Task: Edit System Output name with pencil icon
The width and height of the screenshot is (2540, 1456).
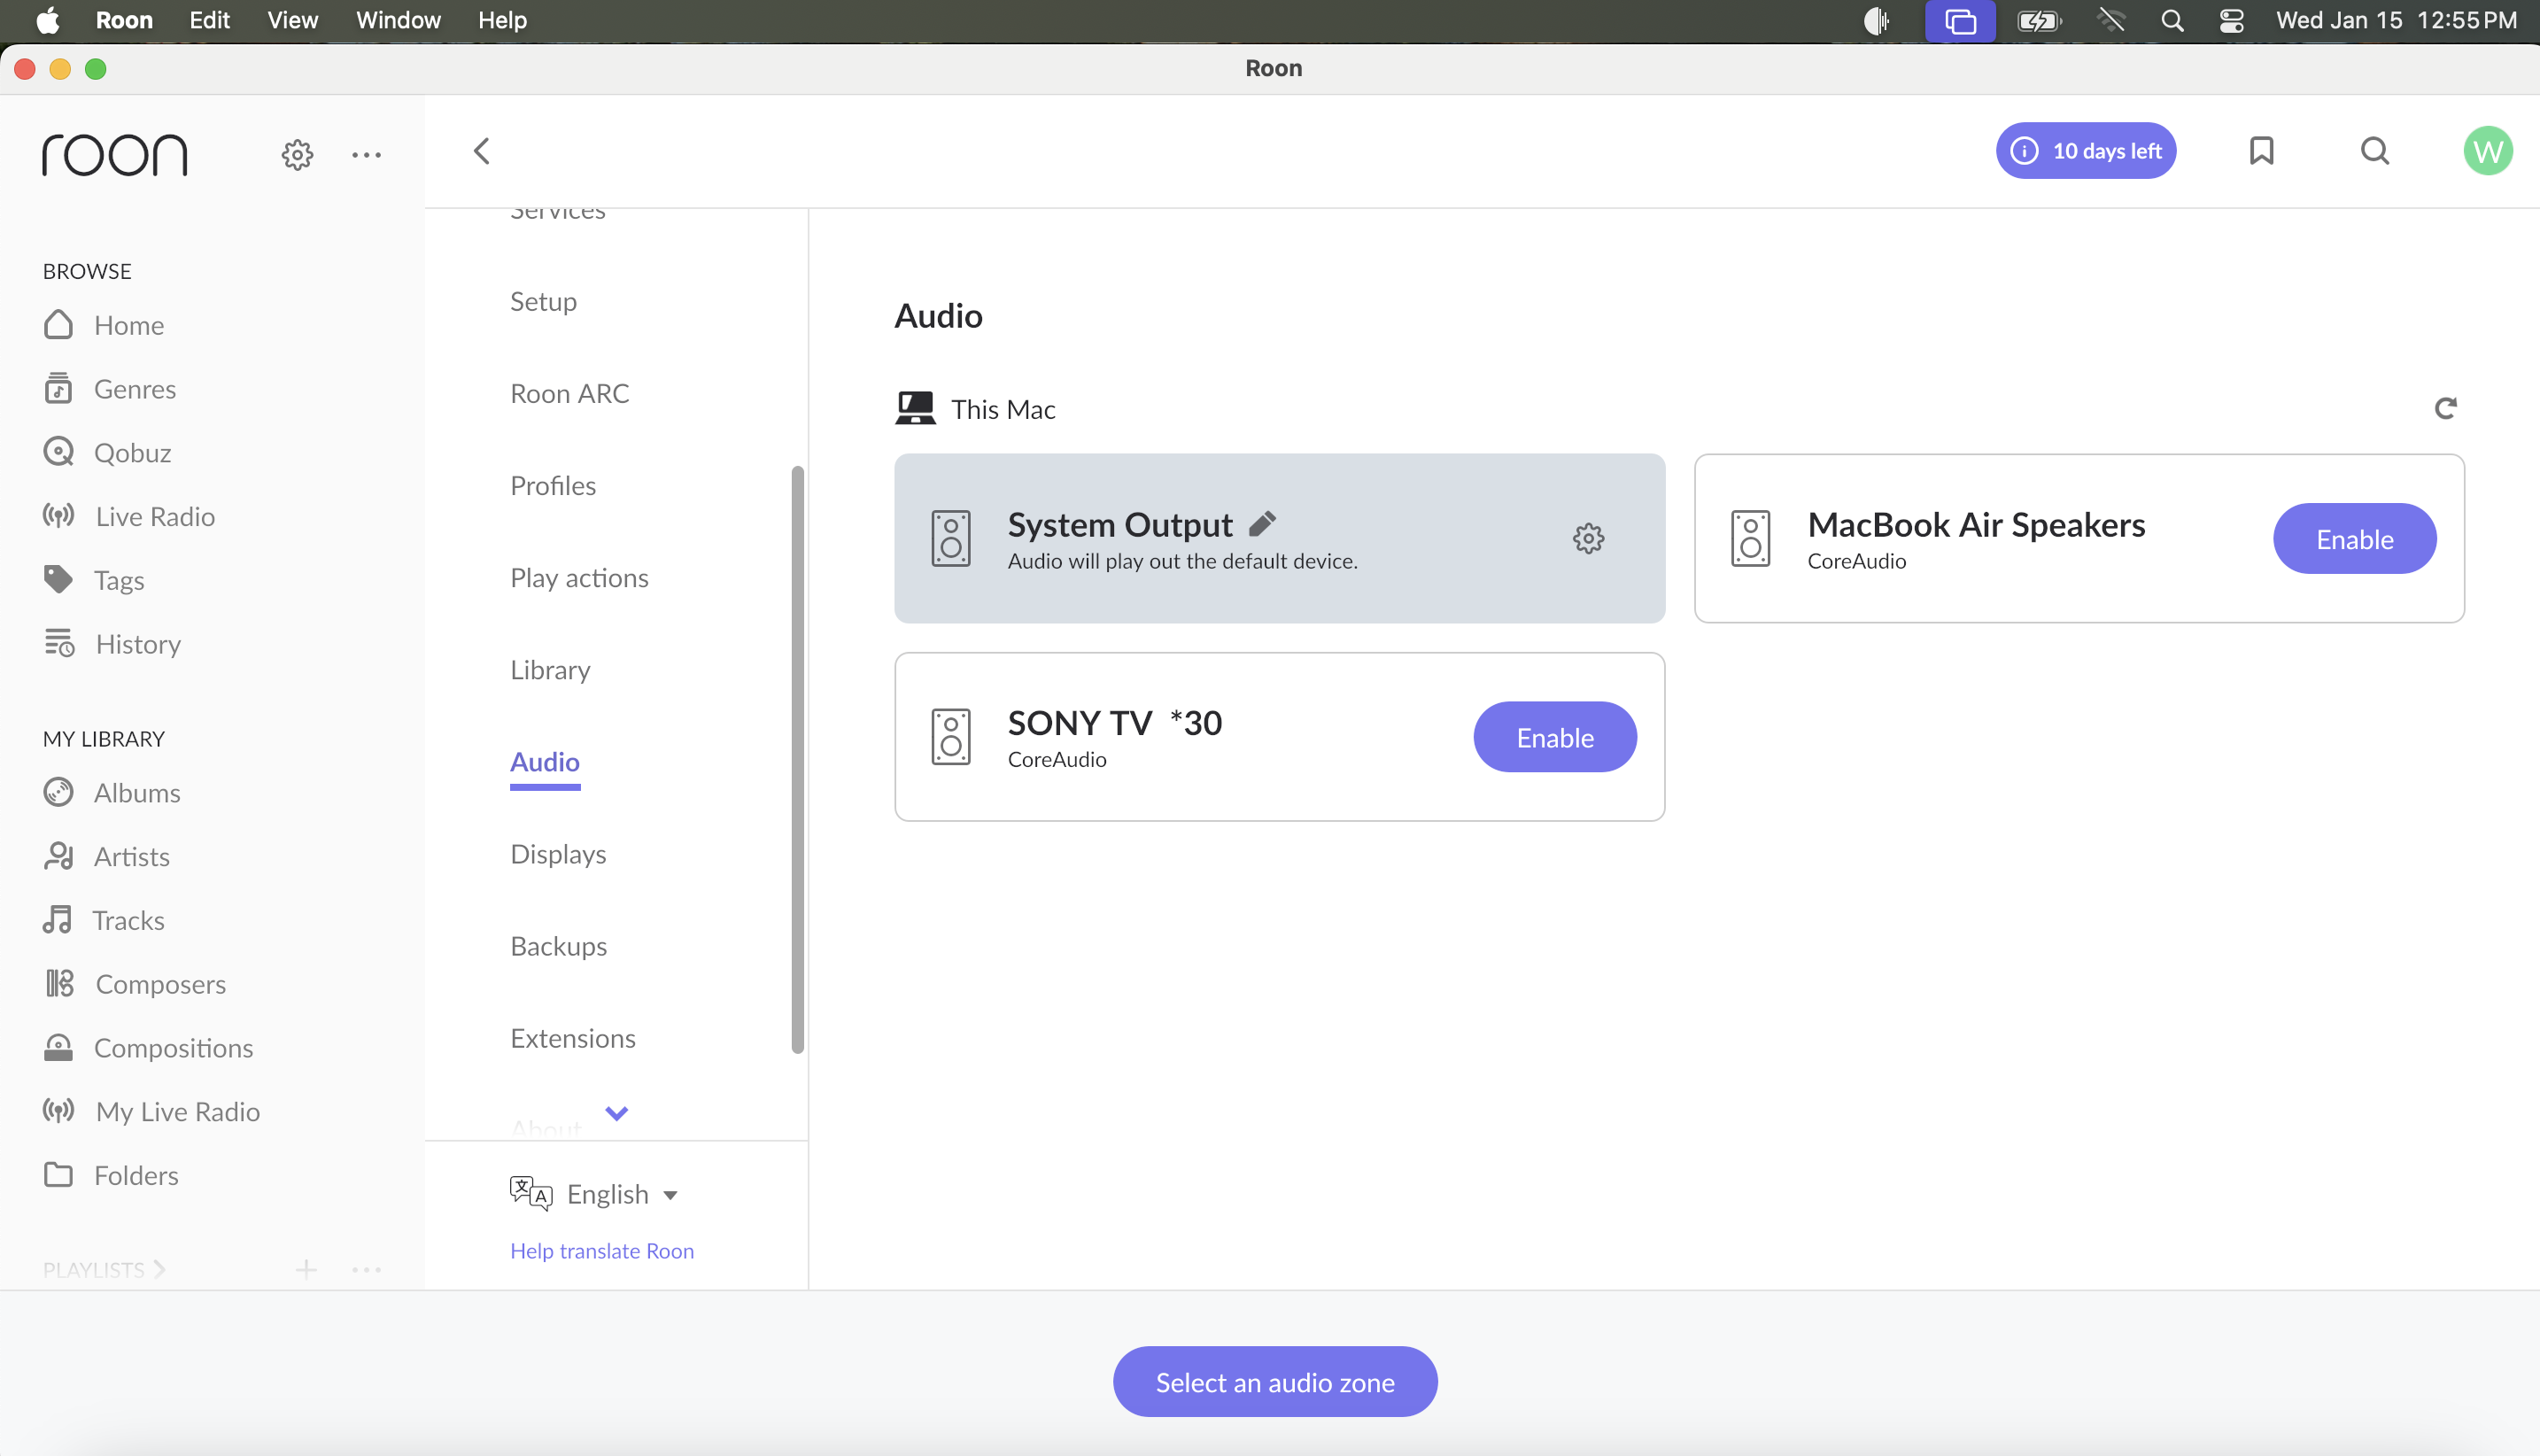Action: 1262,523
